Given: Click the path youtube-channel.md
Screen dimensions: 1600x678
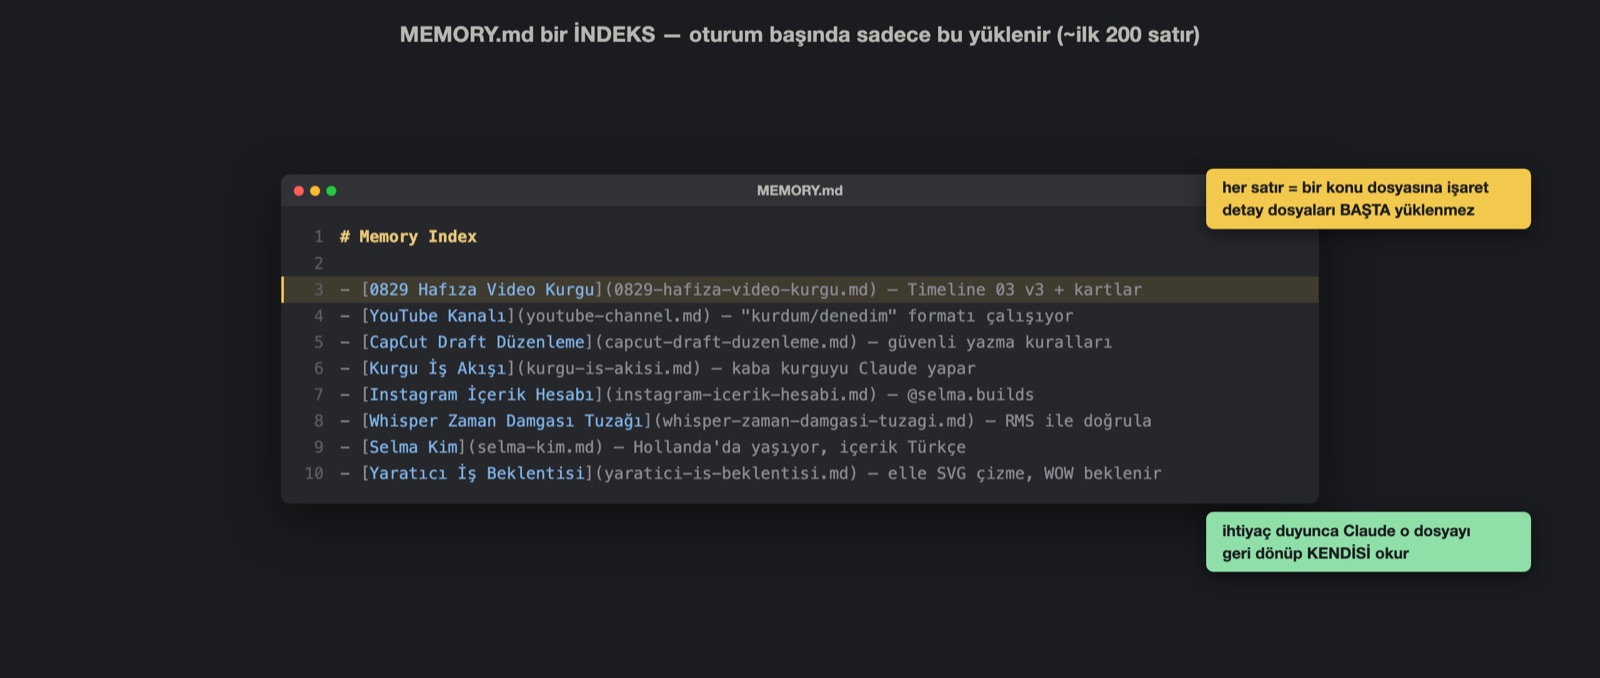Looking at the screenshot, I should [x=613, y=316].
